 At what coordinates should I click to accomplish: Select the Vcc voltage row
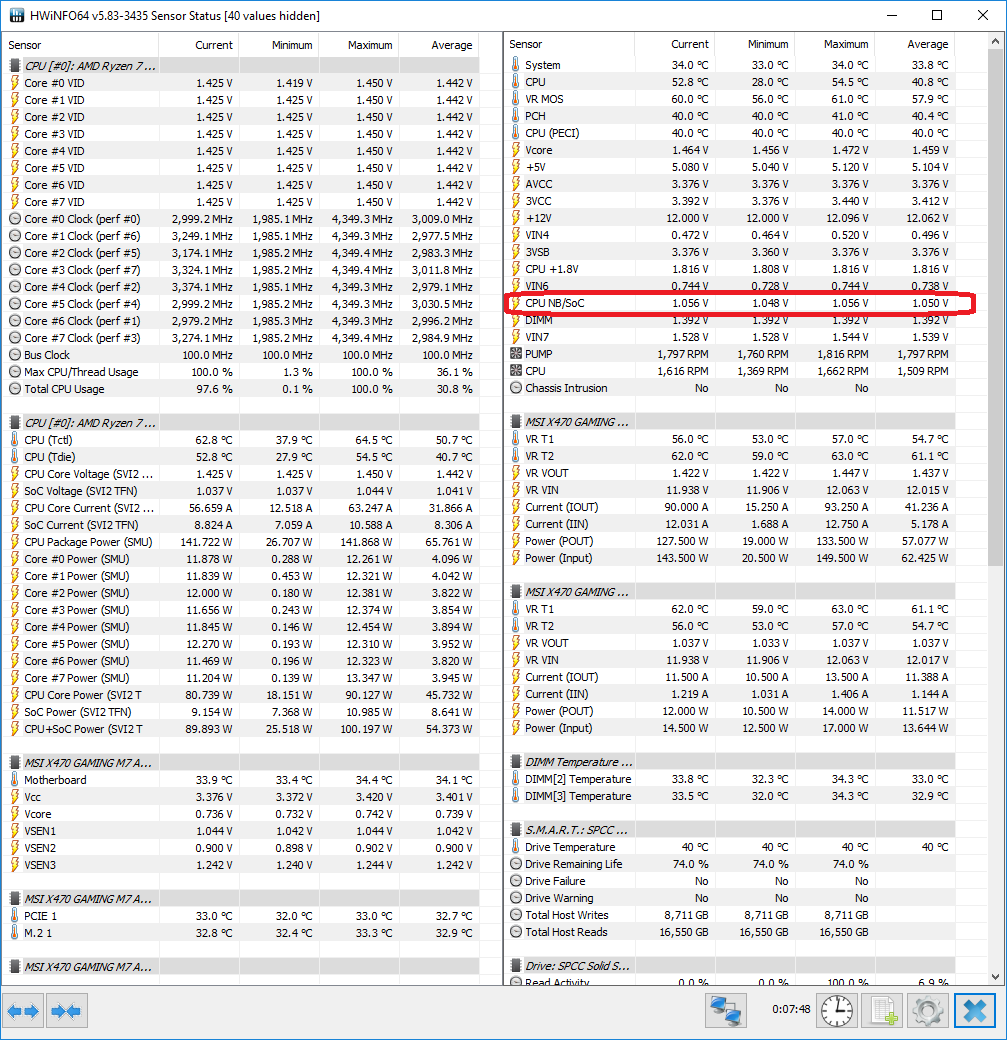240,797
